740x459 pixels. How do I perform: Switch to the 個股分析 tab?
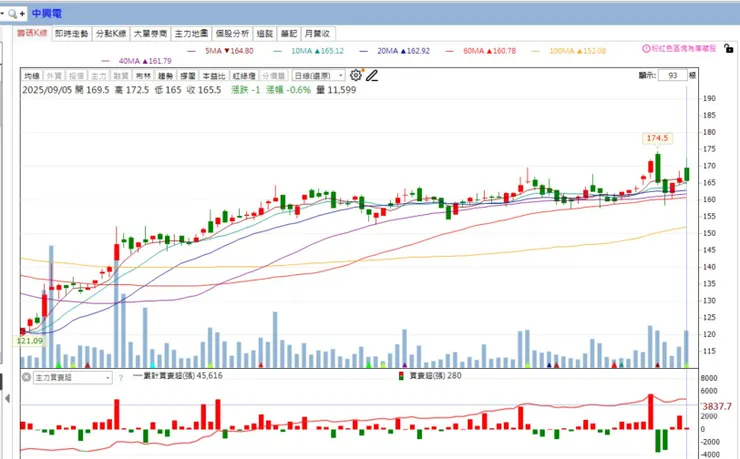click(232, 33)
